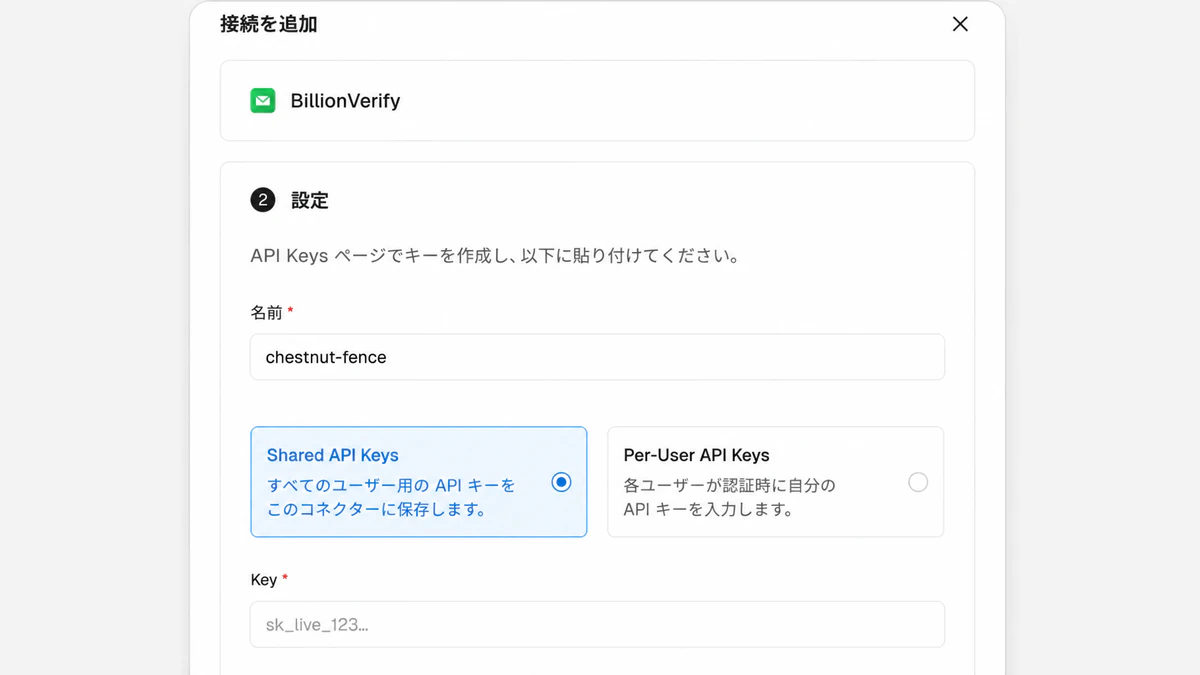Focus the Key input with sk_live_123 placeholder

click(597, 624)
